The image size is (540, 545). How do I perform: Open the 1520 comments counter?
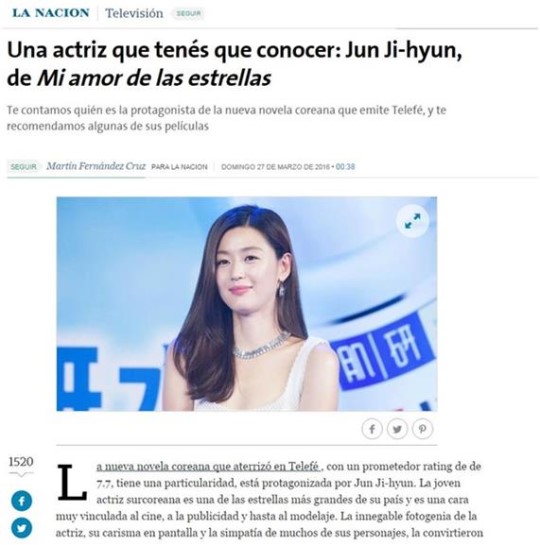pos(21,462)
